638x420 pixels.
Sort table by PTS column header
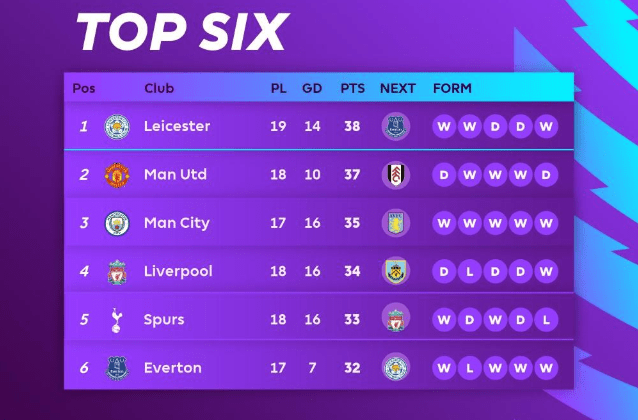352,88
